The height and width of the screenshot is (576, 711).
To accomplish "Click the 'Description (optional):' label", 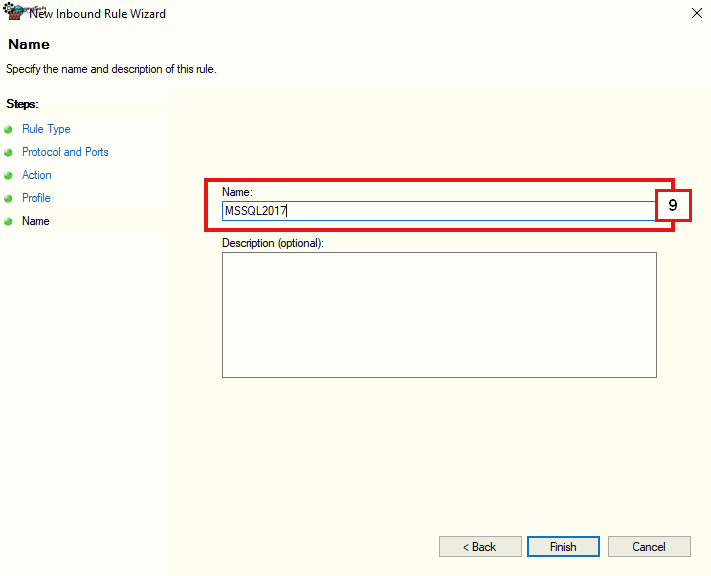I will (x=273, y=243).
